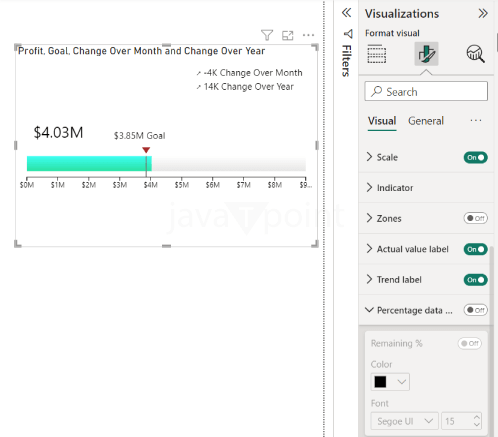
Task: Click the black color swatch
Action: pyautogui.click(x=380, y=382)
